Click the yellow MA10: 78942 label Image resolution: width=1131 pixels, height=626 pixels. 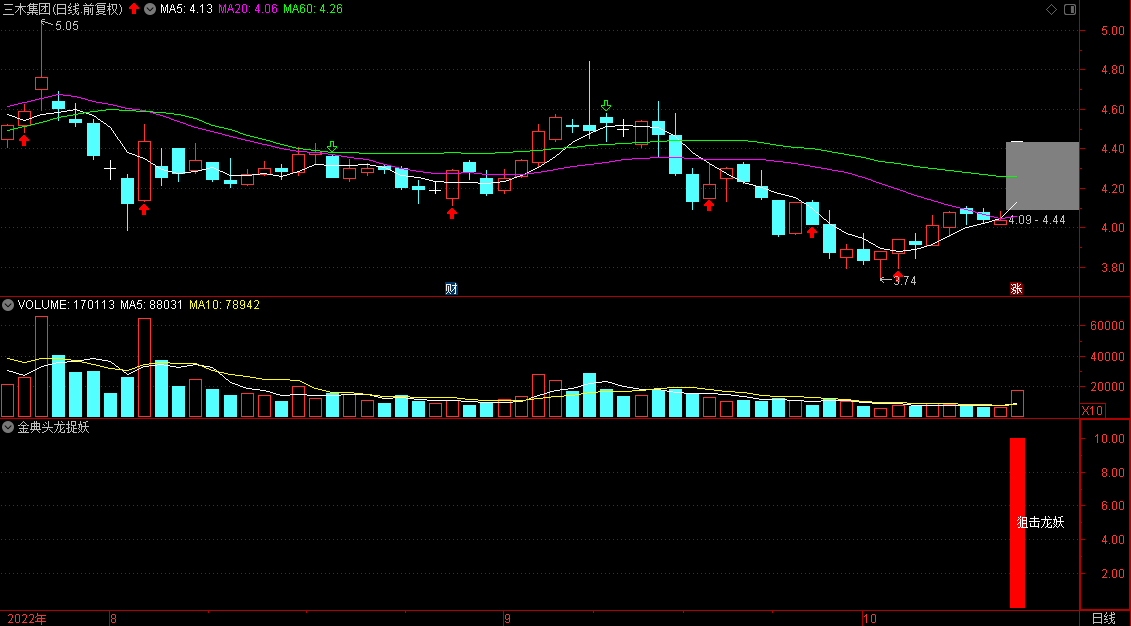(x=224, y=305)
